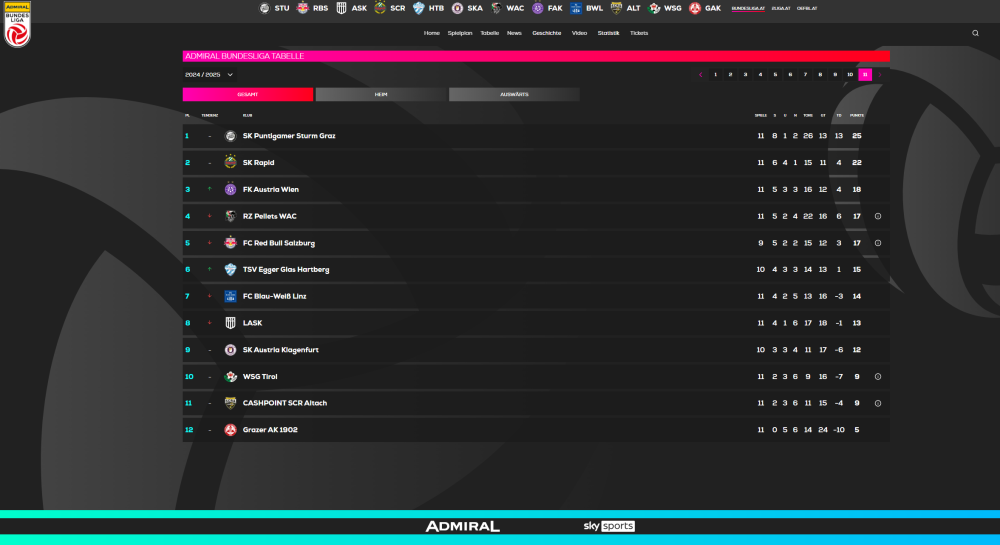This screenshot has height=545, width=1000.
Task: Open the Admiral Bundesliga logo home link
Action: [x=17, y=24]
